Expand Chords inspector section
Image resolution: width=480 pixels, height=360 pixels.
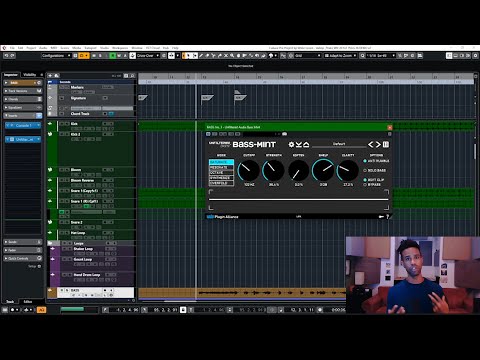(23, 99)
